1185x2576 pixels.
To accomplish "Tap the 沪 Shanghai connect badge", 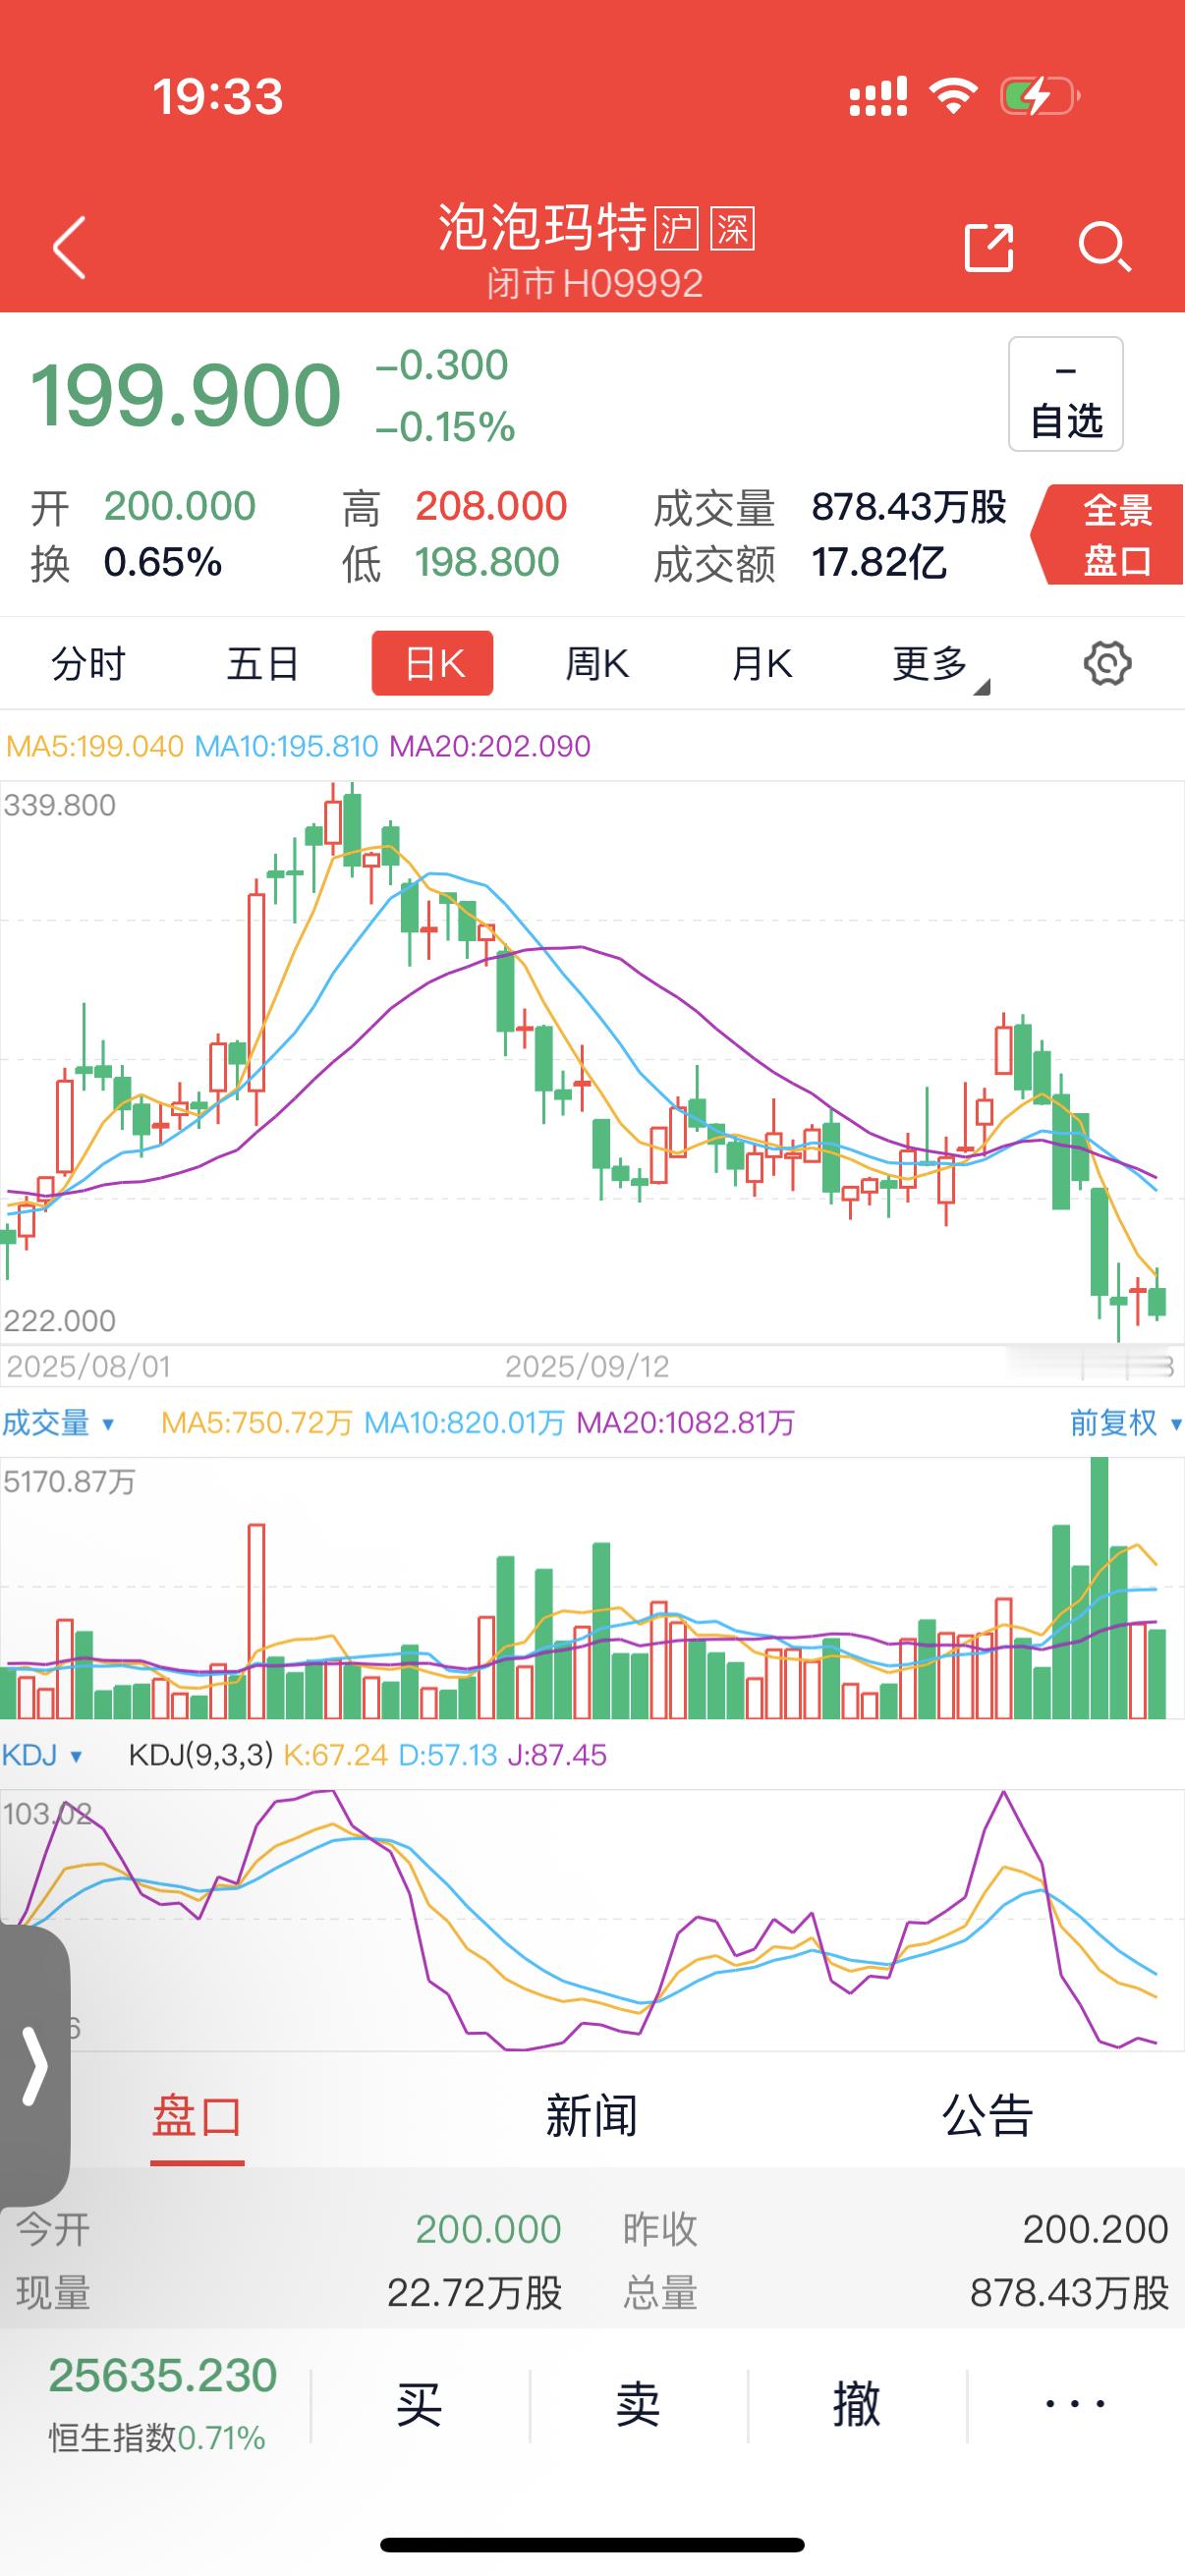I will pos(676,229).
